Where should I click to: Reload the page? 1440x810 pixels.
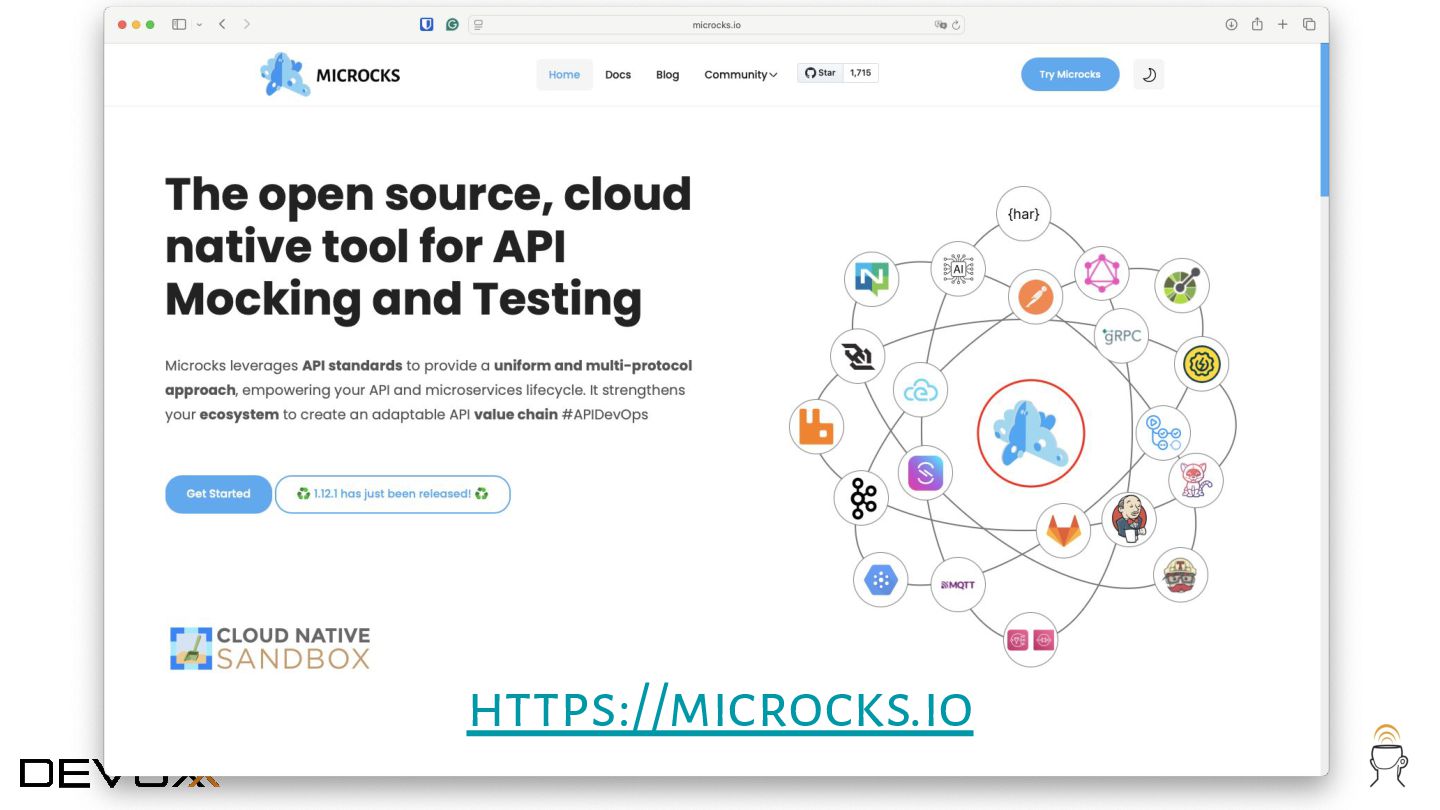[956, 25]
